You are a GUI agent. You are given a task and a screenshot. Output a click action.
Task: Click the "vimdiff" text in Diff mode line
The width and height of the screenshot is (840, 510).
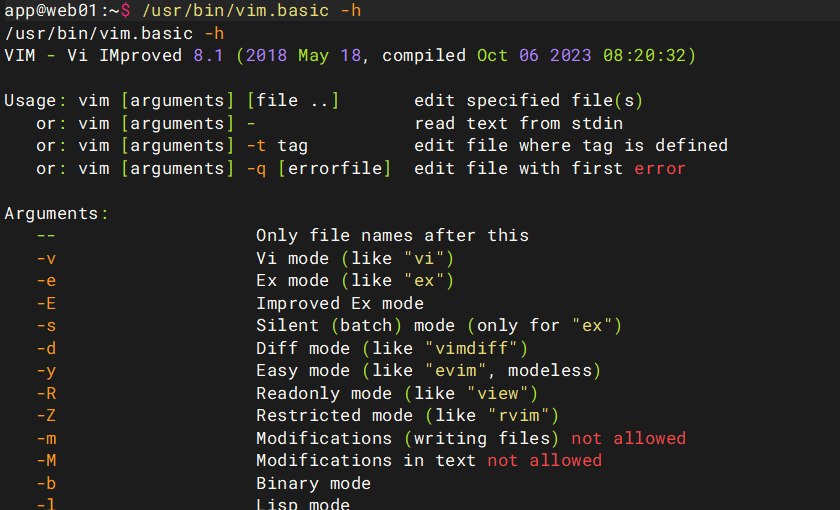[476, 349]
